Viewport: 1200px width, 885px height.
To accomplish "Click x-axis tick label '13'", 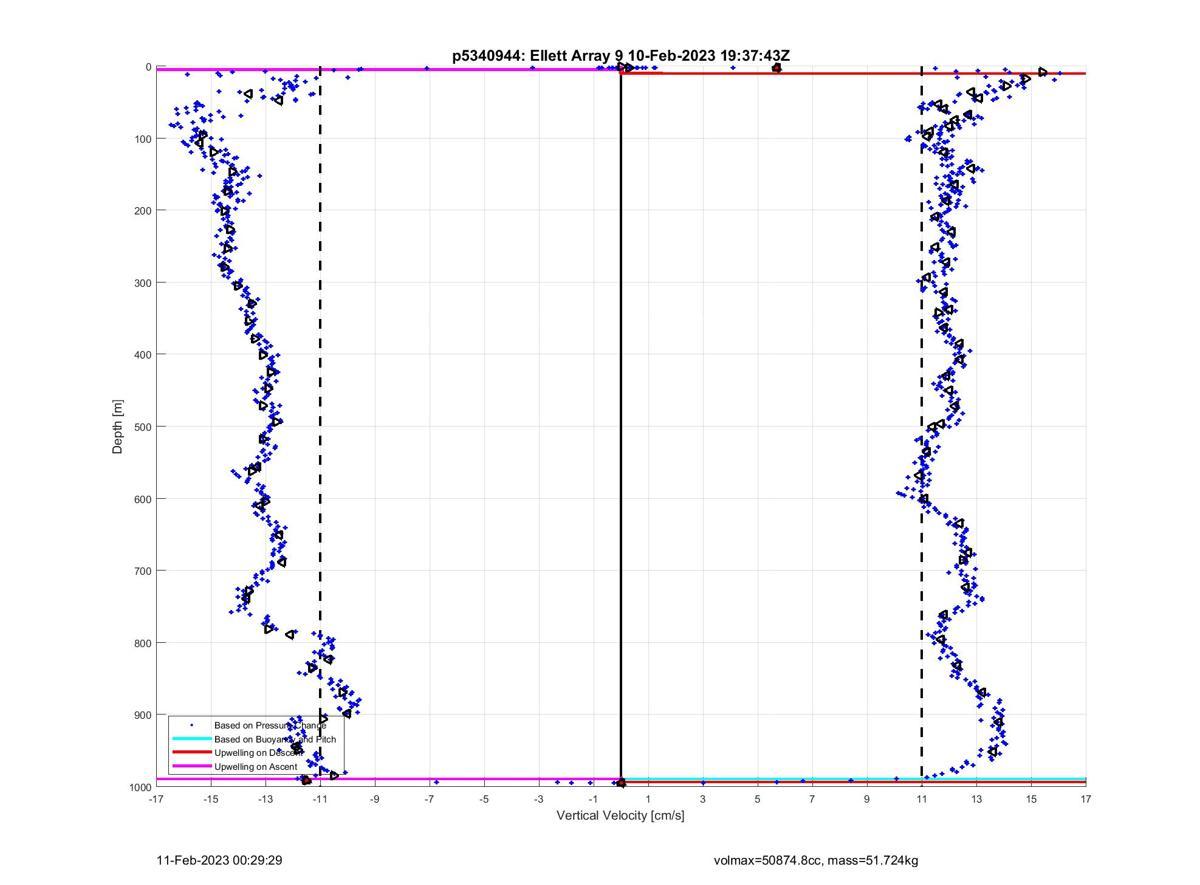I will 976,799.
